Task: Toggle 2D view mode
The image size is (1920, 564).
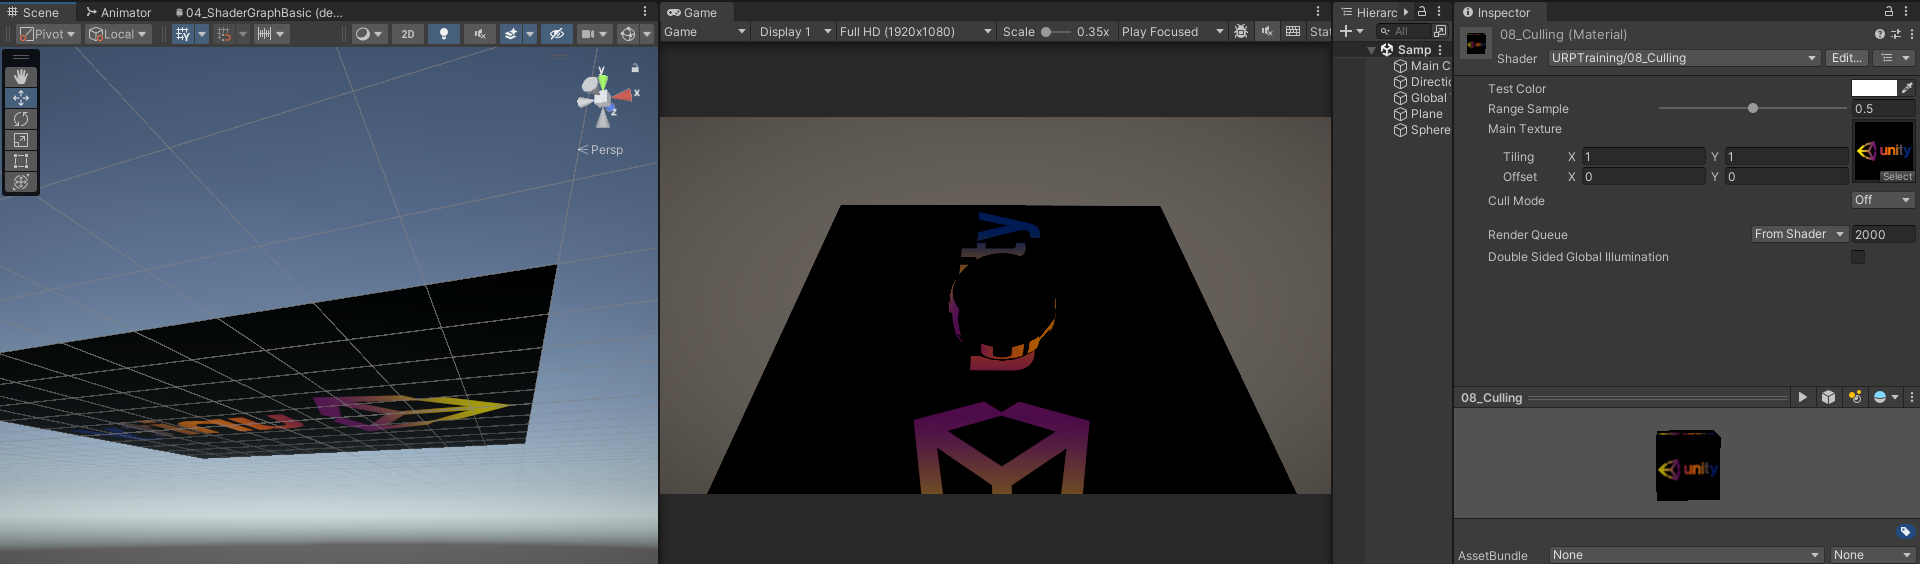Action: [x=408, y=34]
